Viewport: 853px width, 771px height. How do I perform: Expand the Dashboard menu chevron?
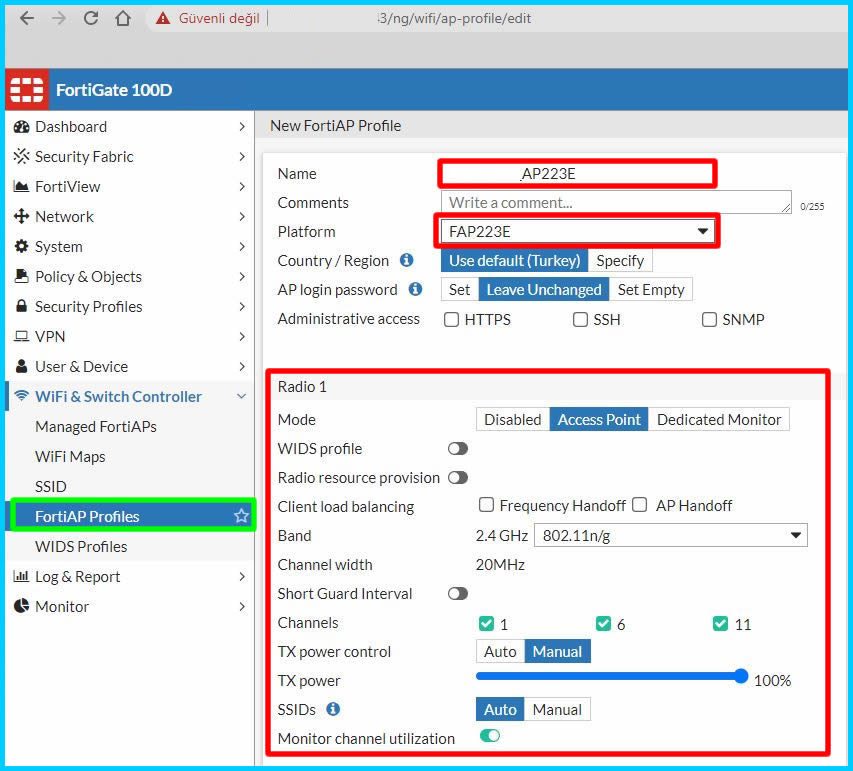pyautogui.click(x=242, y=127)
